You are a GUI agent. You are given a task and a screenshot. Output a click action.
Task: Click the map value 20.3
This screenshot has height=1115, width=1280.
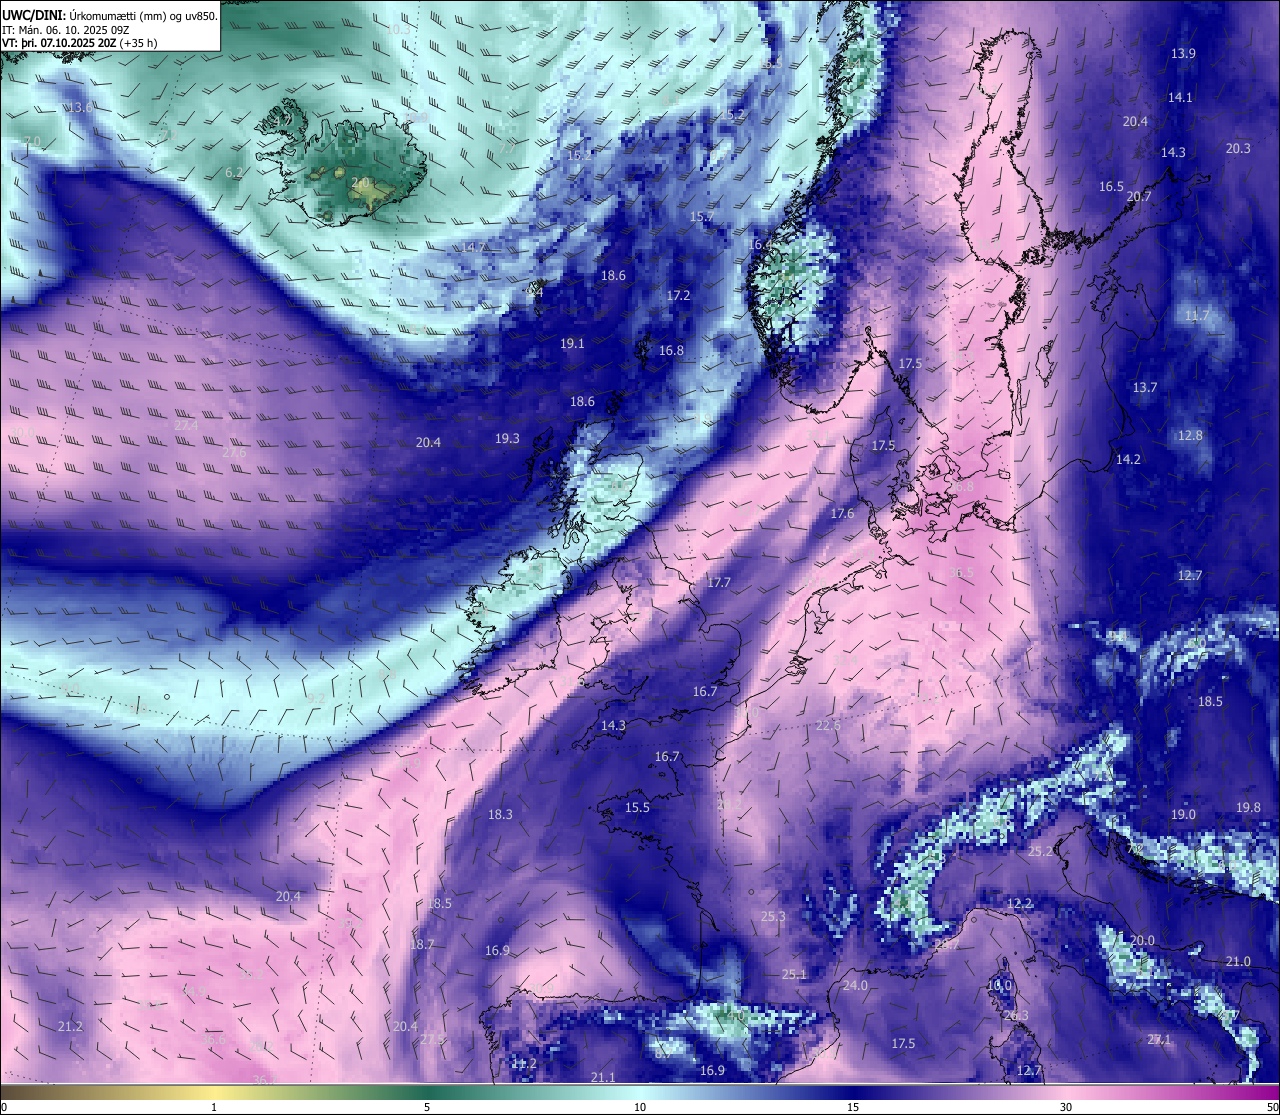[1238, 148]
